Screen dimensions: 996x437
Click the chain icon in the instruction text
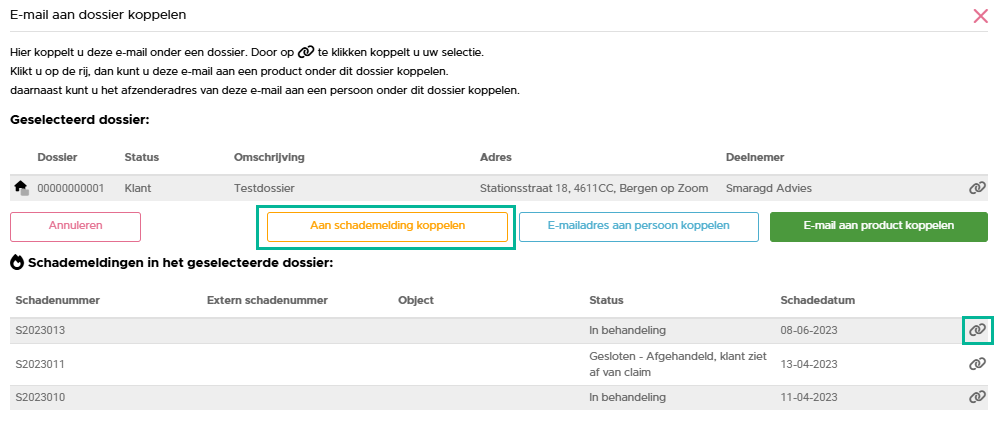click(306, 52)
